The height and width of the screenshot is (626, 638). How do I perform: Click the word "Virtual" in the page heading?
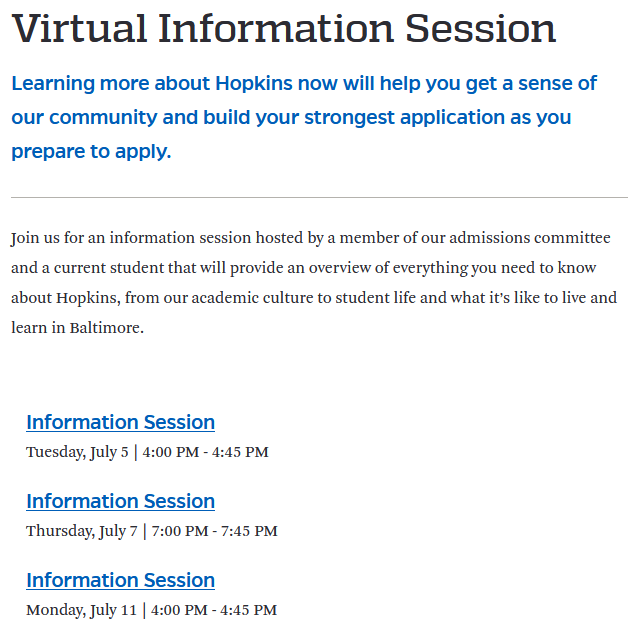tap(79, 28)
